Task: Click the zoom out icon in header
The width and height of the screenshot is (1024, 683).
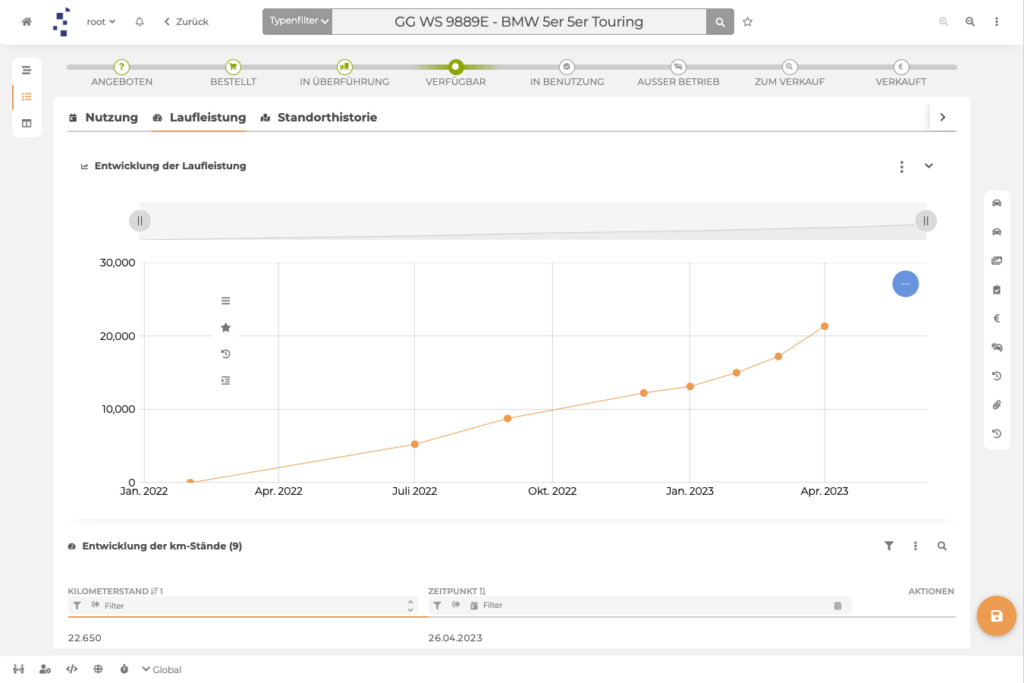Action: 970,22
